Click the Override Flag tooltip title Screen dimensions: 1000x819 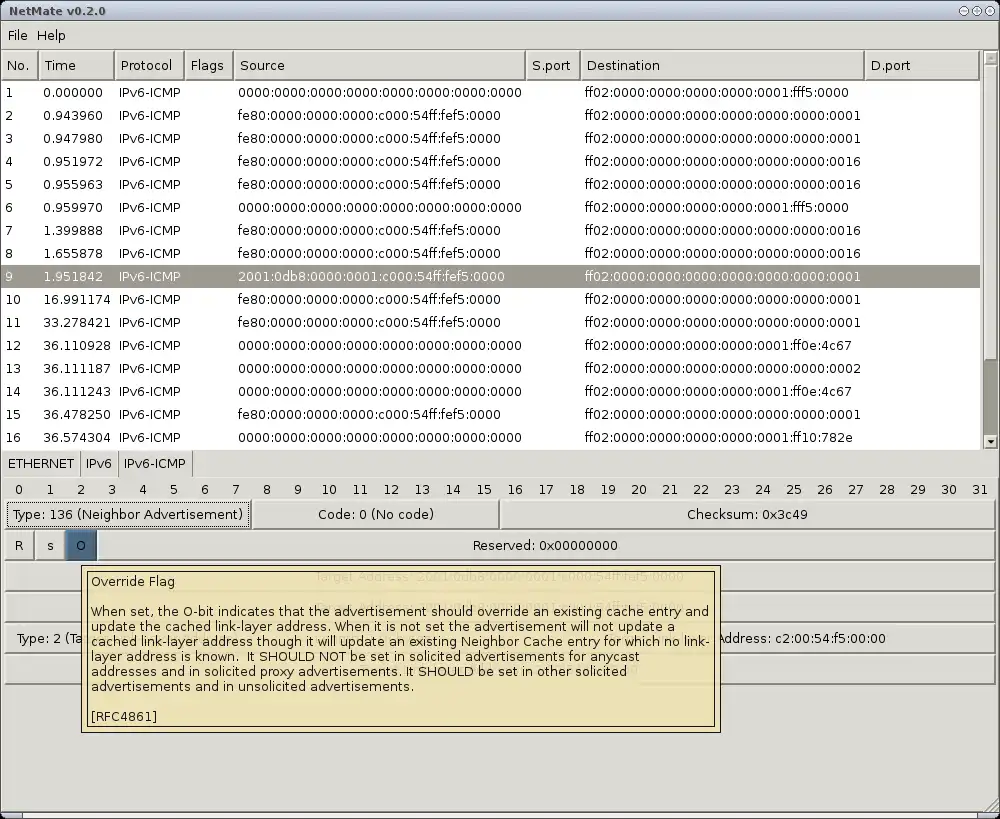[x=133, y=581]
